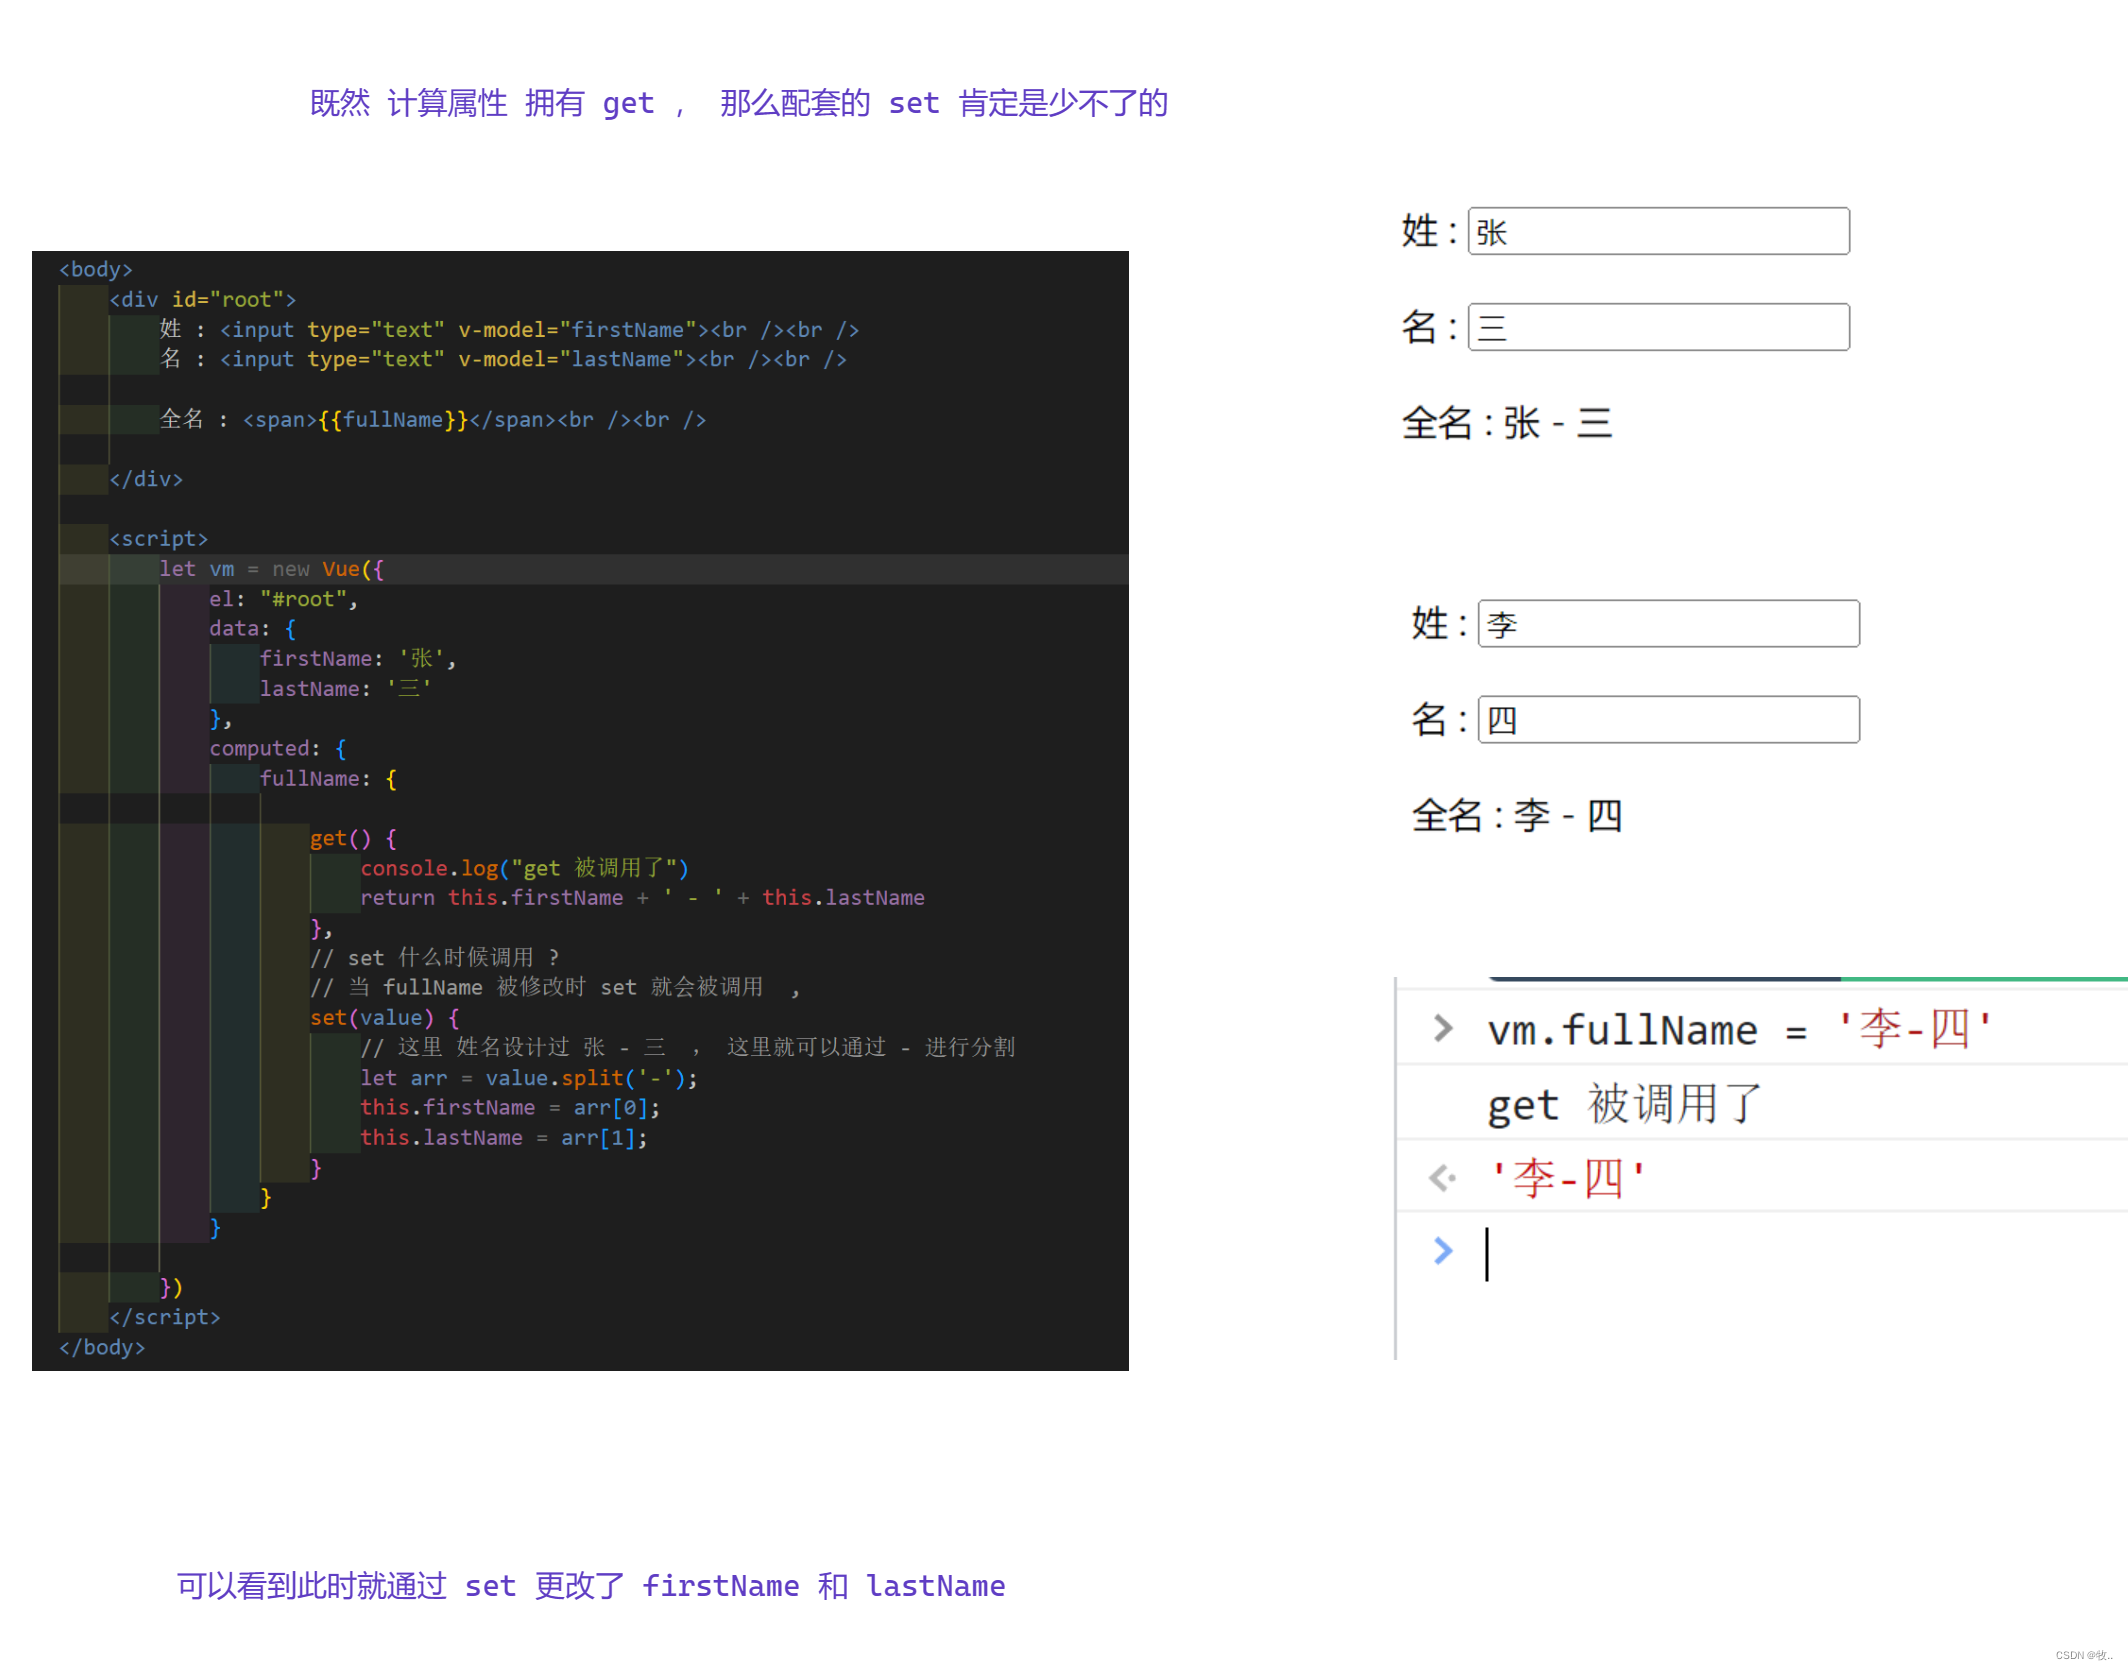Click the 'data: {' code line
The image size is (2128, 1670).
(253, 629)
